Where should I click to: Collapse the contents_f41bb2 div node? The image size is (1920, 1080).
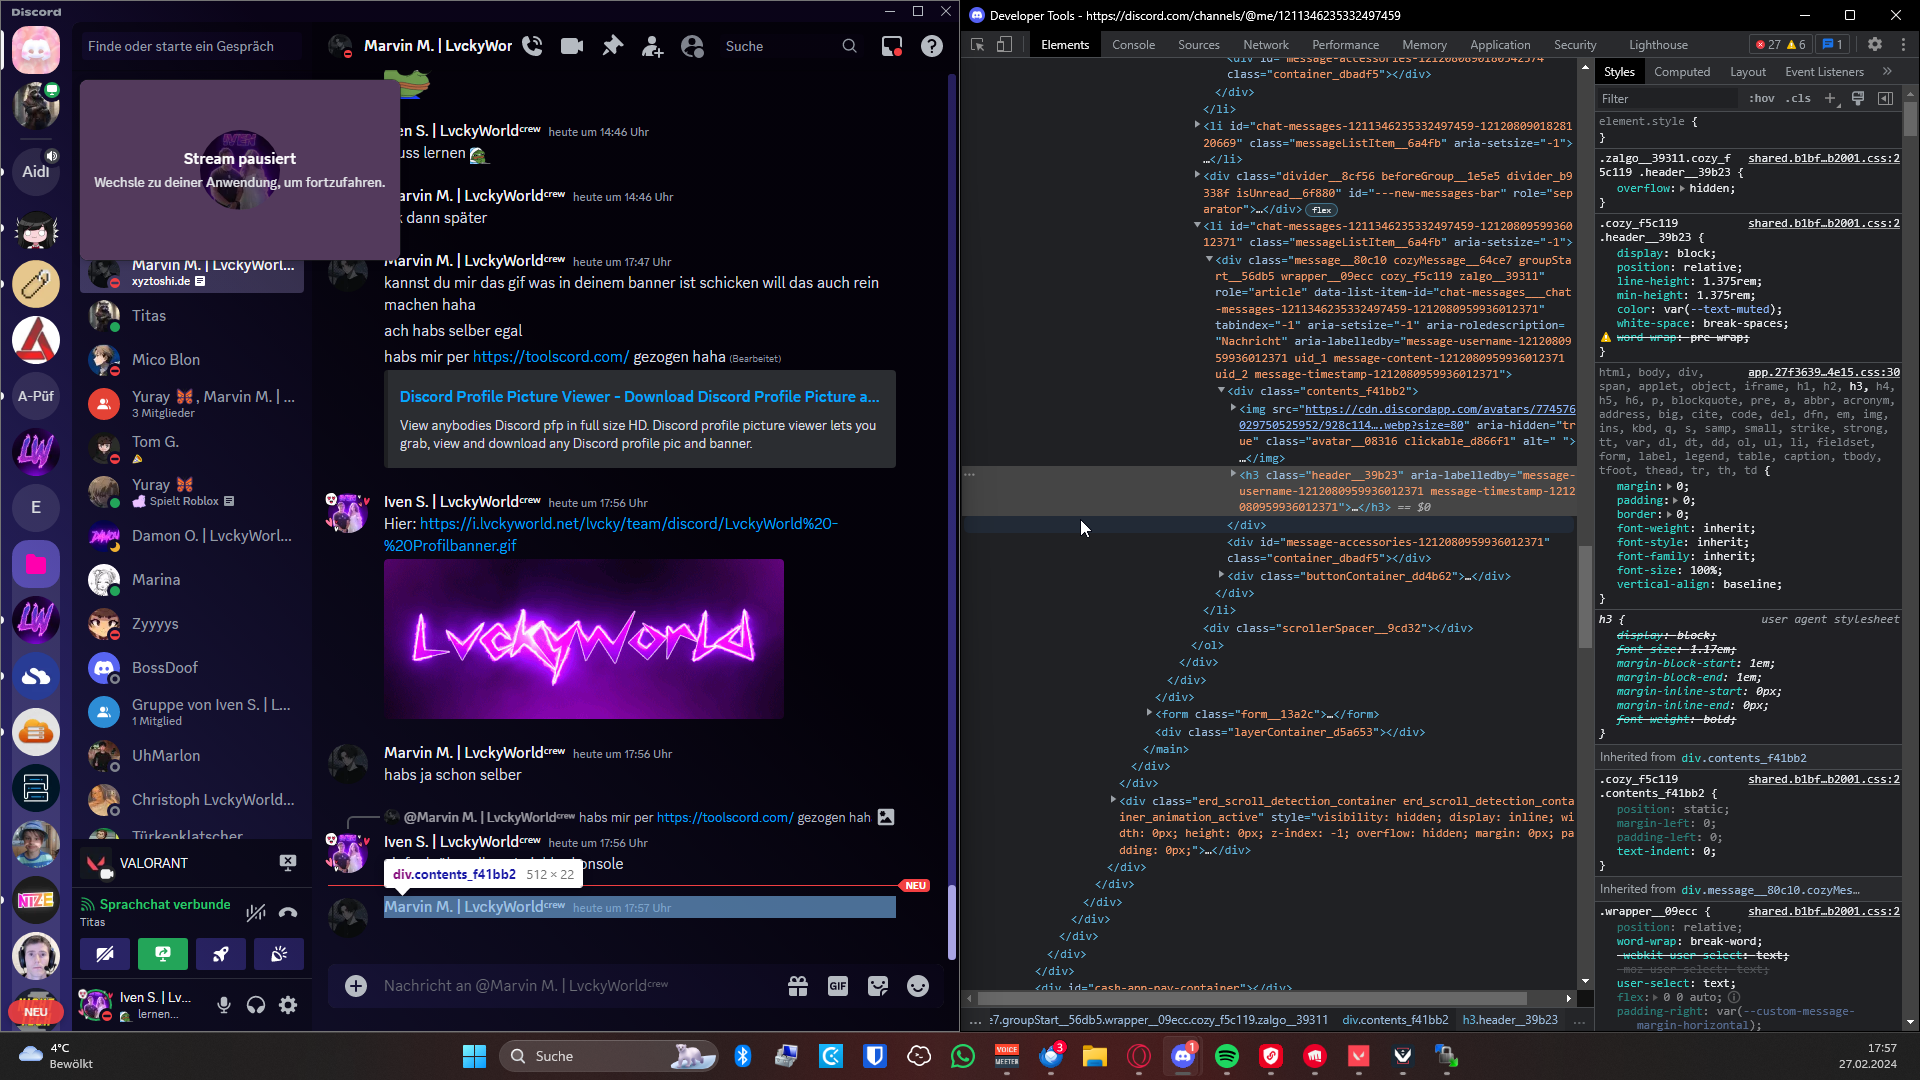(x=1221, y=391)
